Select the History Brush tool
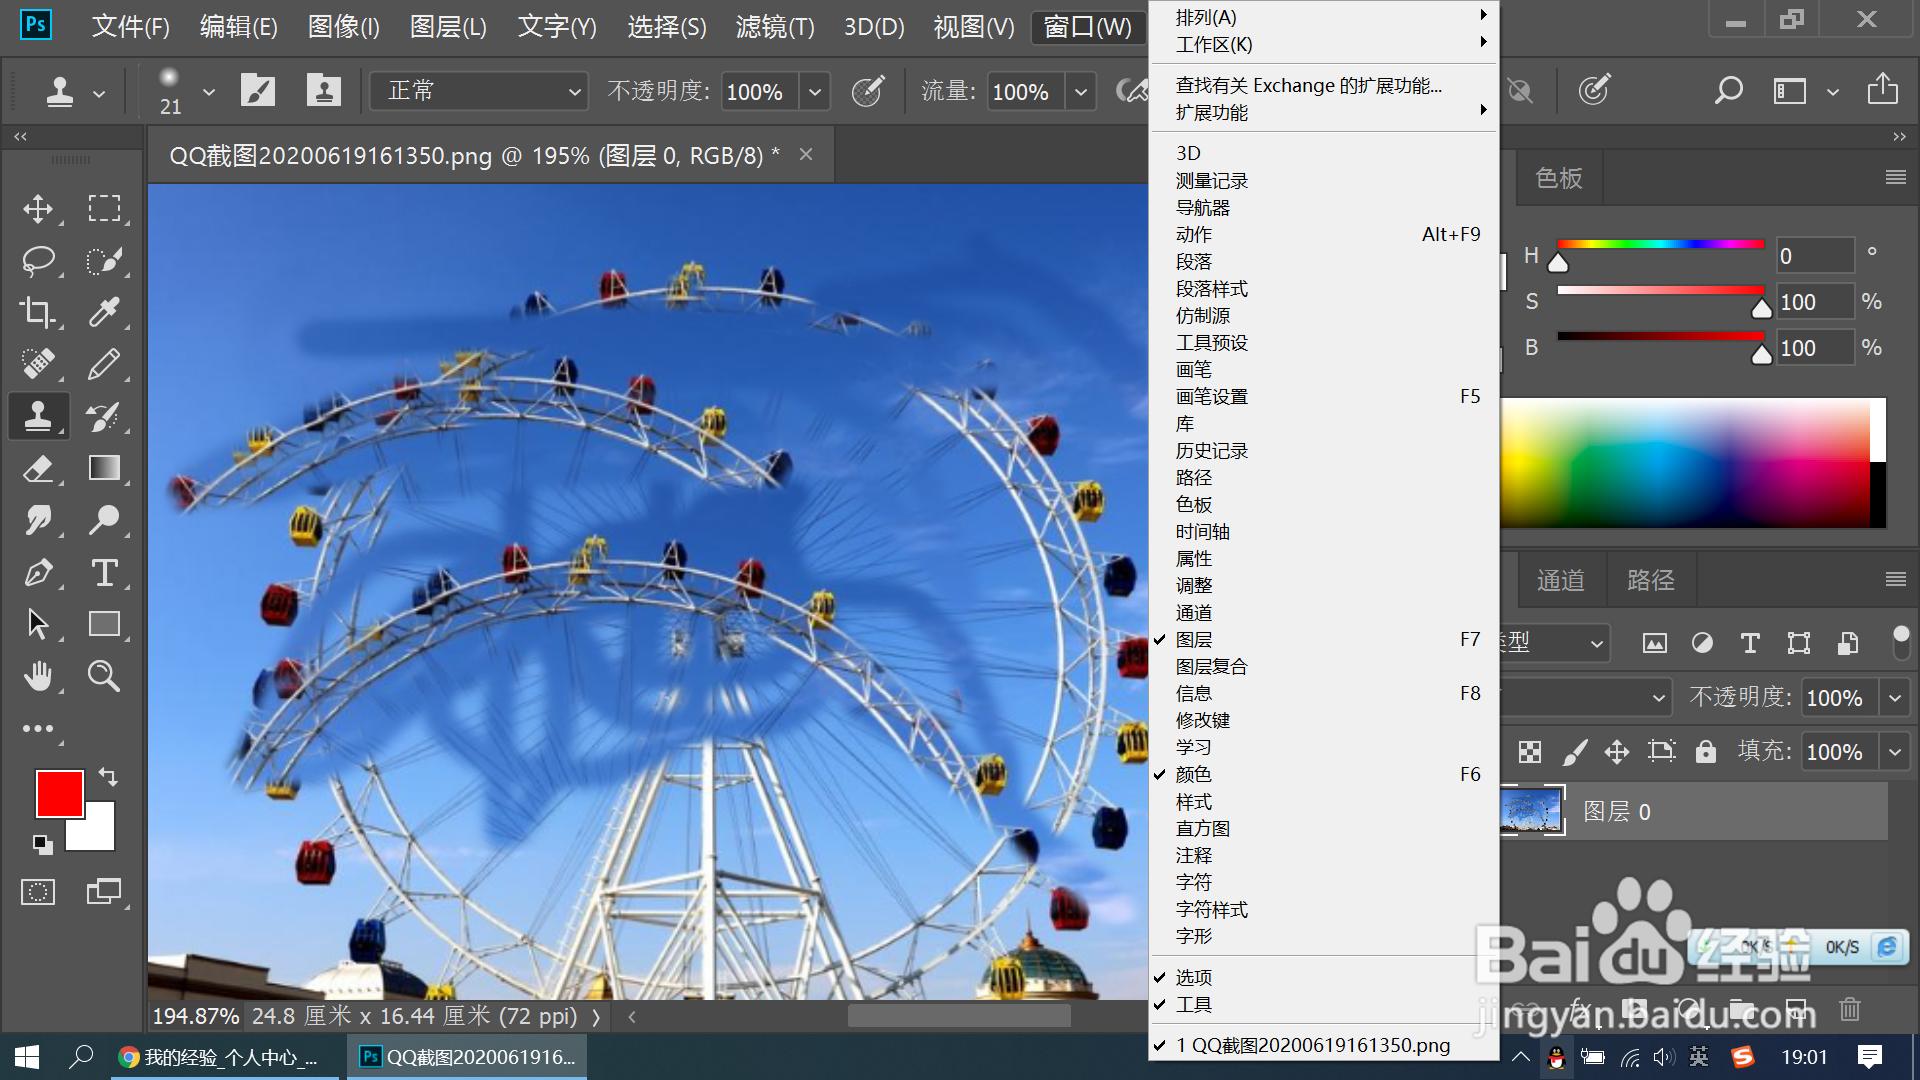The width and height of the screenshot is (1920, 1080). point(104,416)
